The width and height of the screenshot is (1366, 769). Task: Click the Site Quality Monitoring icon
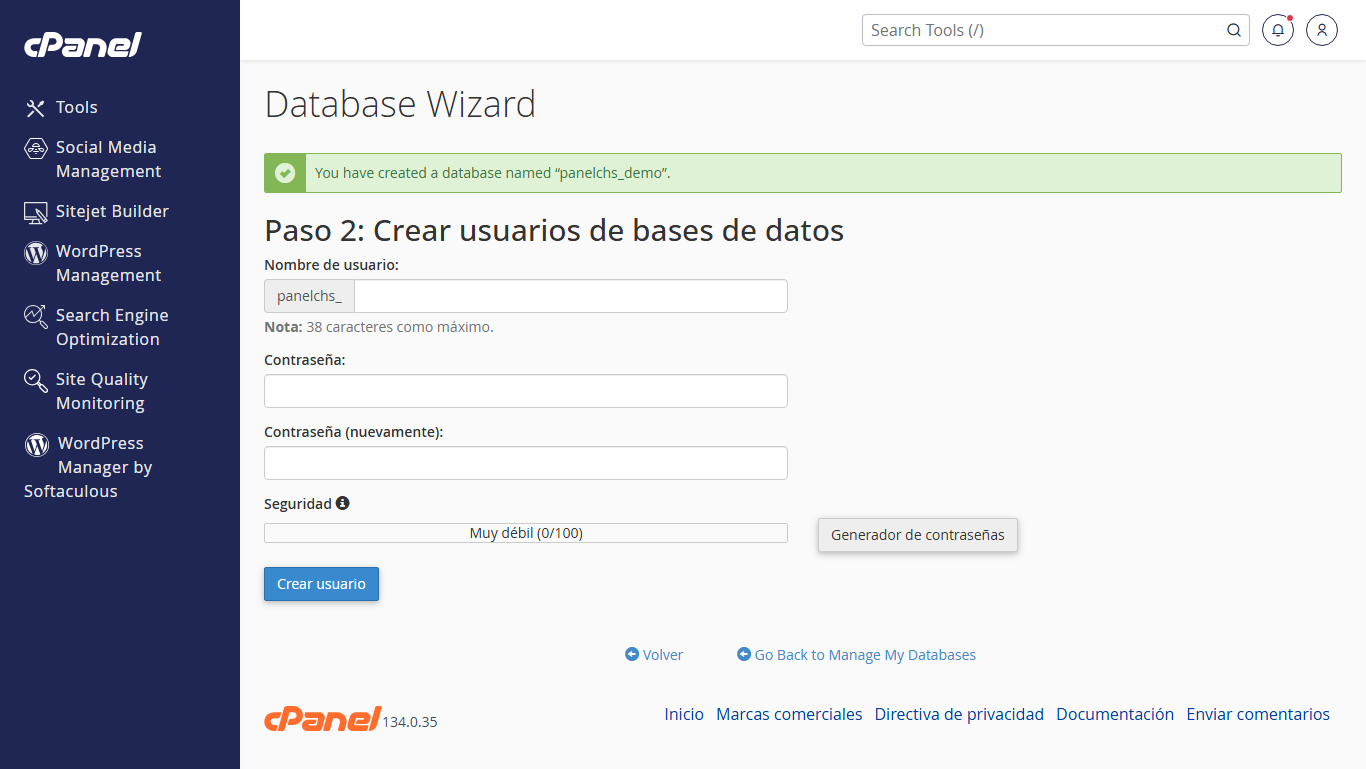pyautogui.click(x=36, y=380)
